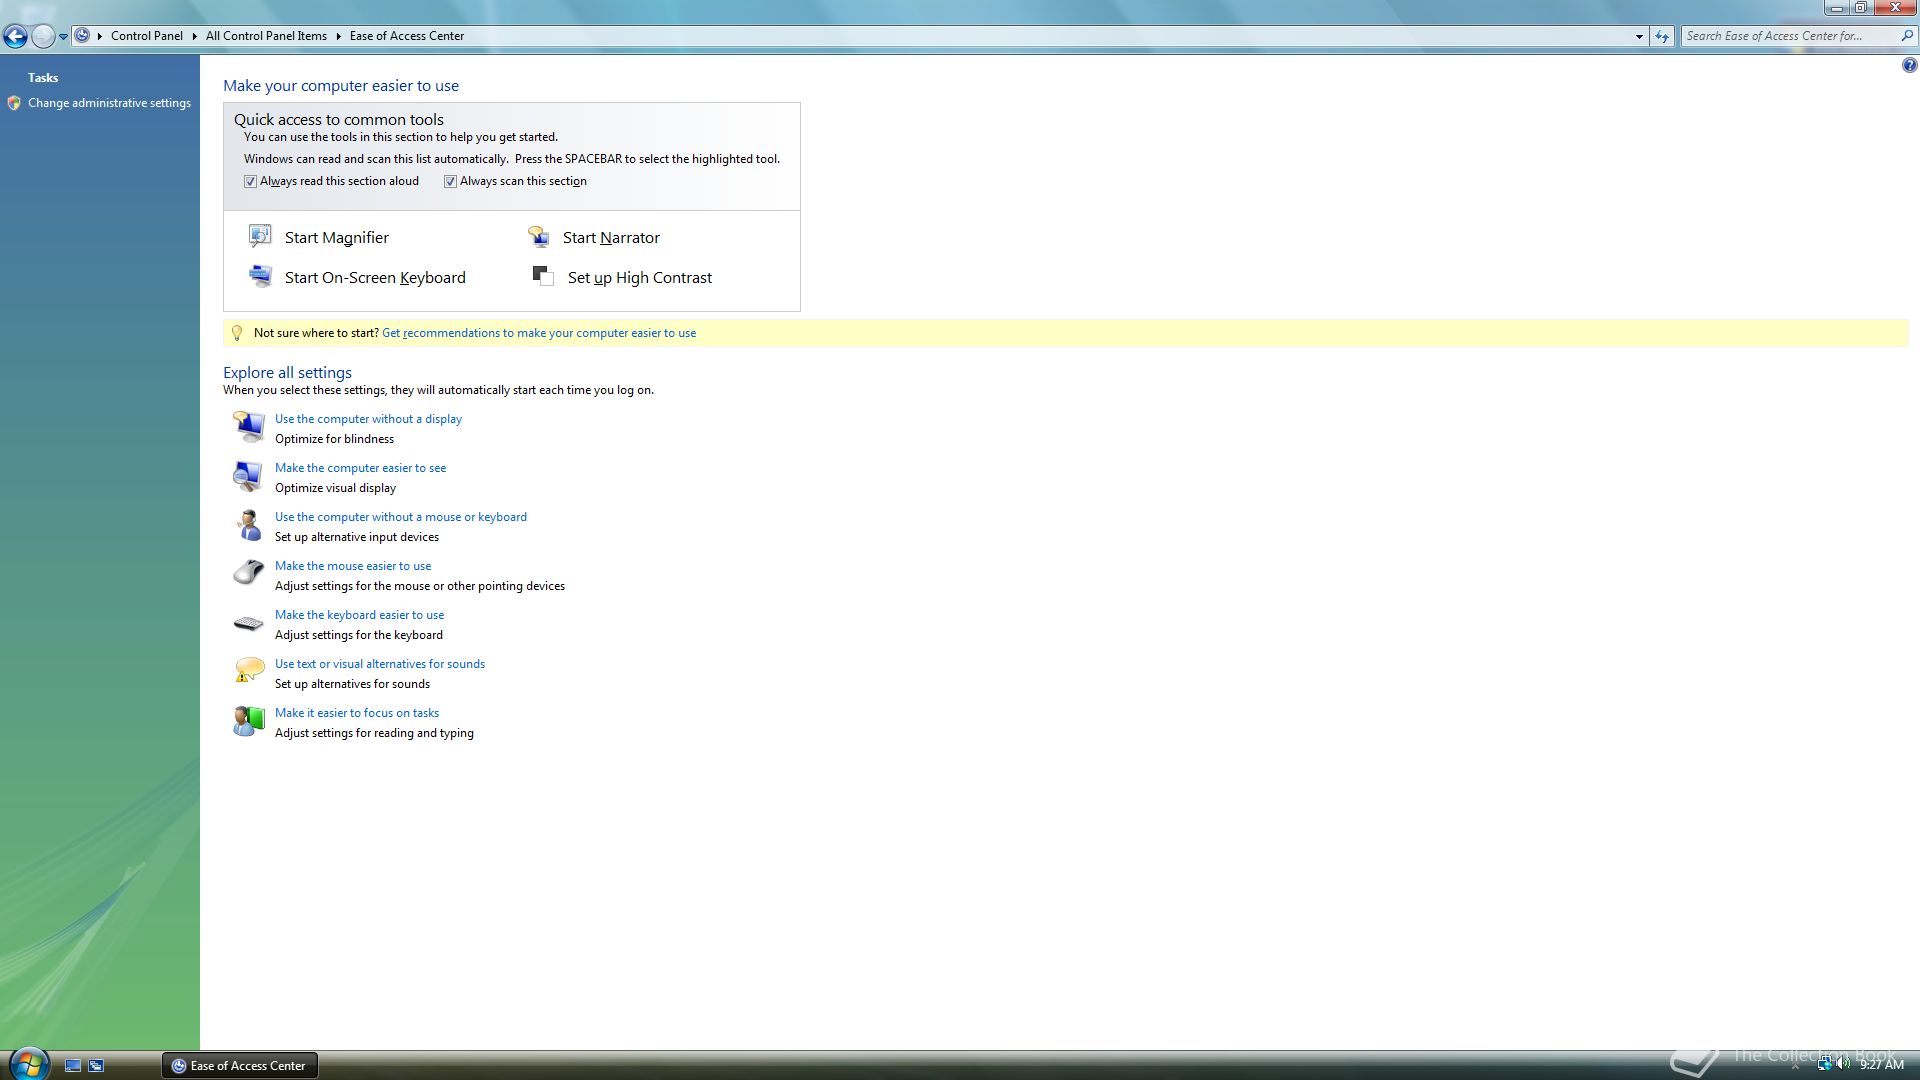The width and height of the screenshot is (1920, 1080).
Task: Open 'Use the computer without a display' link
Action: pyautogui.click(x=368, y=419)
